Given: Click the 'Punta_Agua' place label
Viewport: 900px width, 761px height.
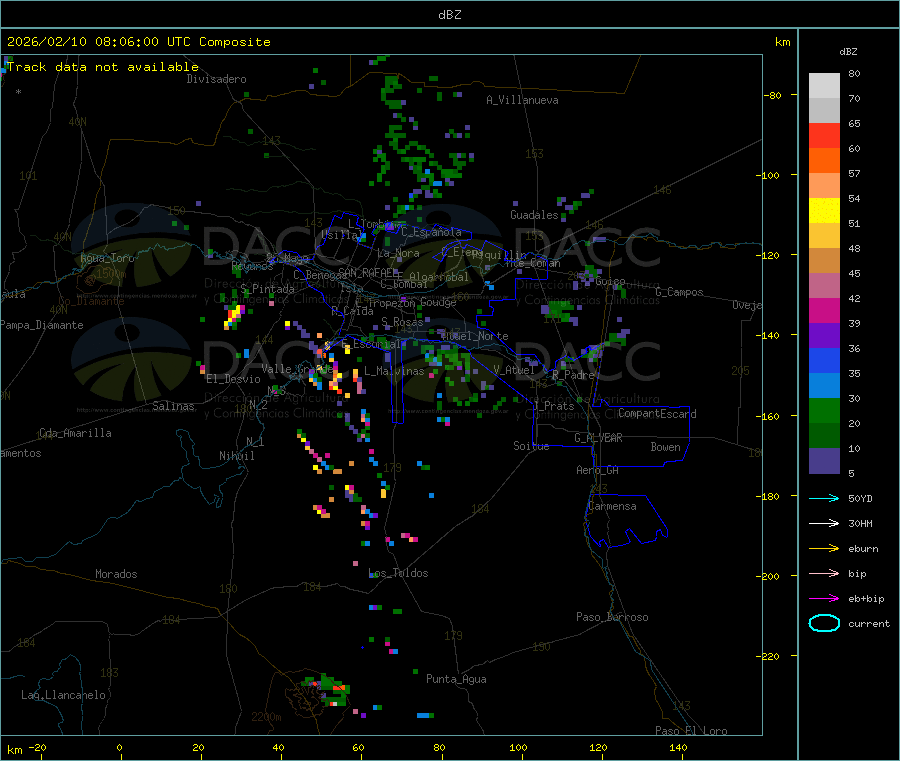Looking at the screenshot, I should point(456,679).
